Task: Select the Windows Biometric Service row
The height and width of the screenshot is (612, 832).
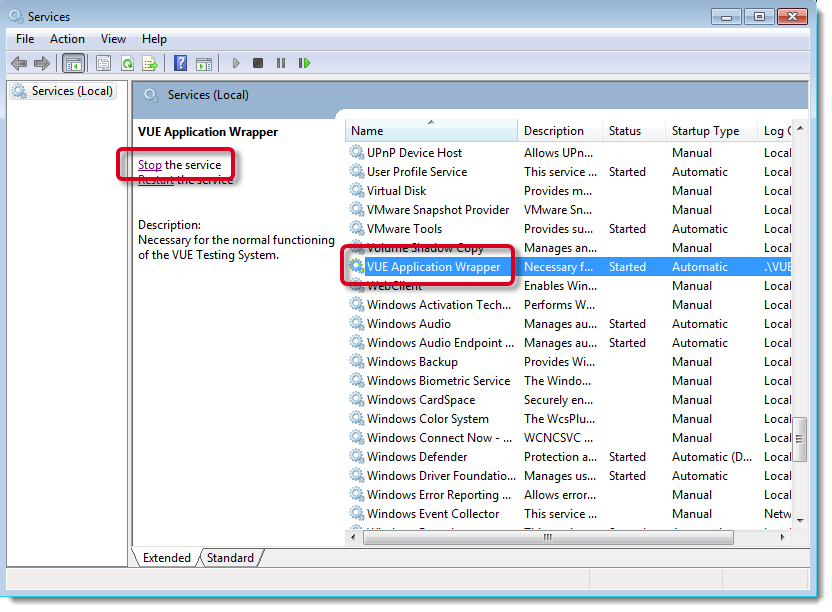Action: (x=569, y=381)
